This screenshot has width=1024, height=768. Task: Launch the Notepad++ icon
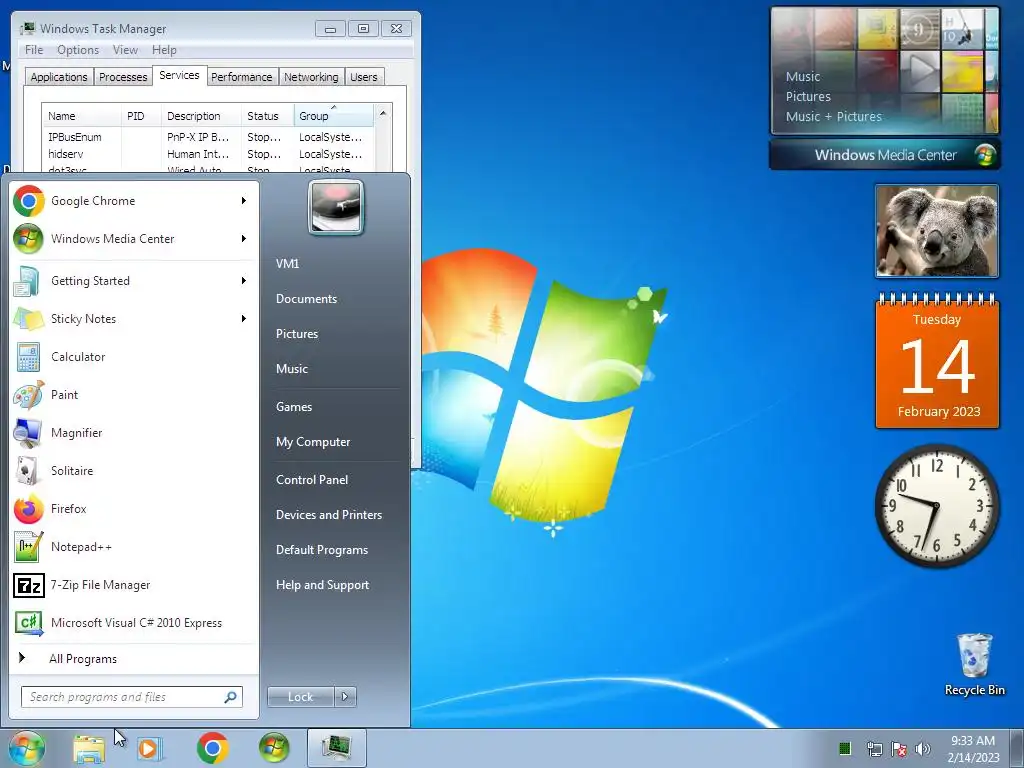pos(28,547)
